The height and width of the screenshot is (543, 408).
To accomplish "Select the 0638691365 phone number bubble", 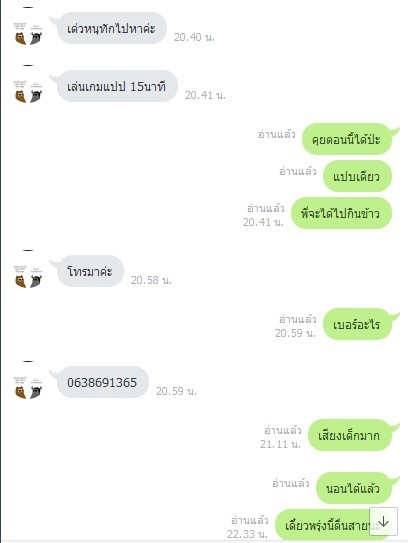I will point(103,382).
